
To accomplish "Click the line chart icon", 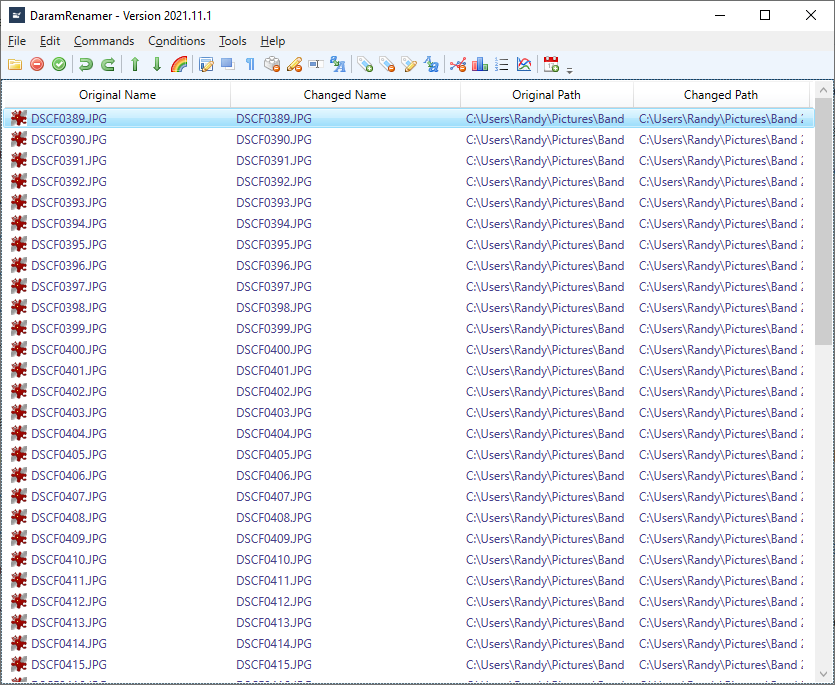I will tap(524, 64).
